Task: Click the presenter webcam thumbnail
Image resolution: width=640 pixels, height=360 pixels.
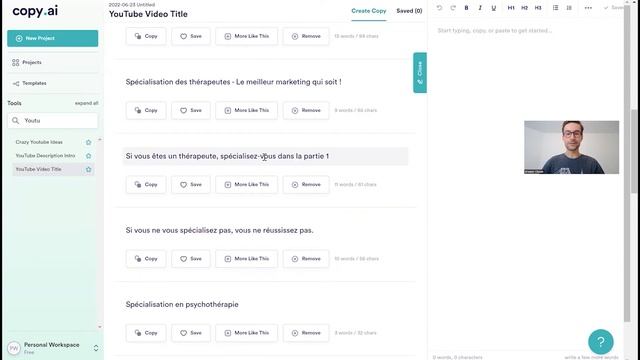Action: point(571,147)
